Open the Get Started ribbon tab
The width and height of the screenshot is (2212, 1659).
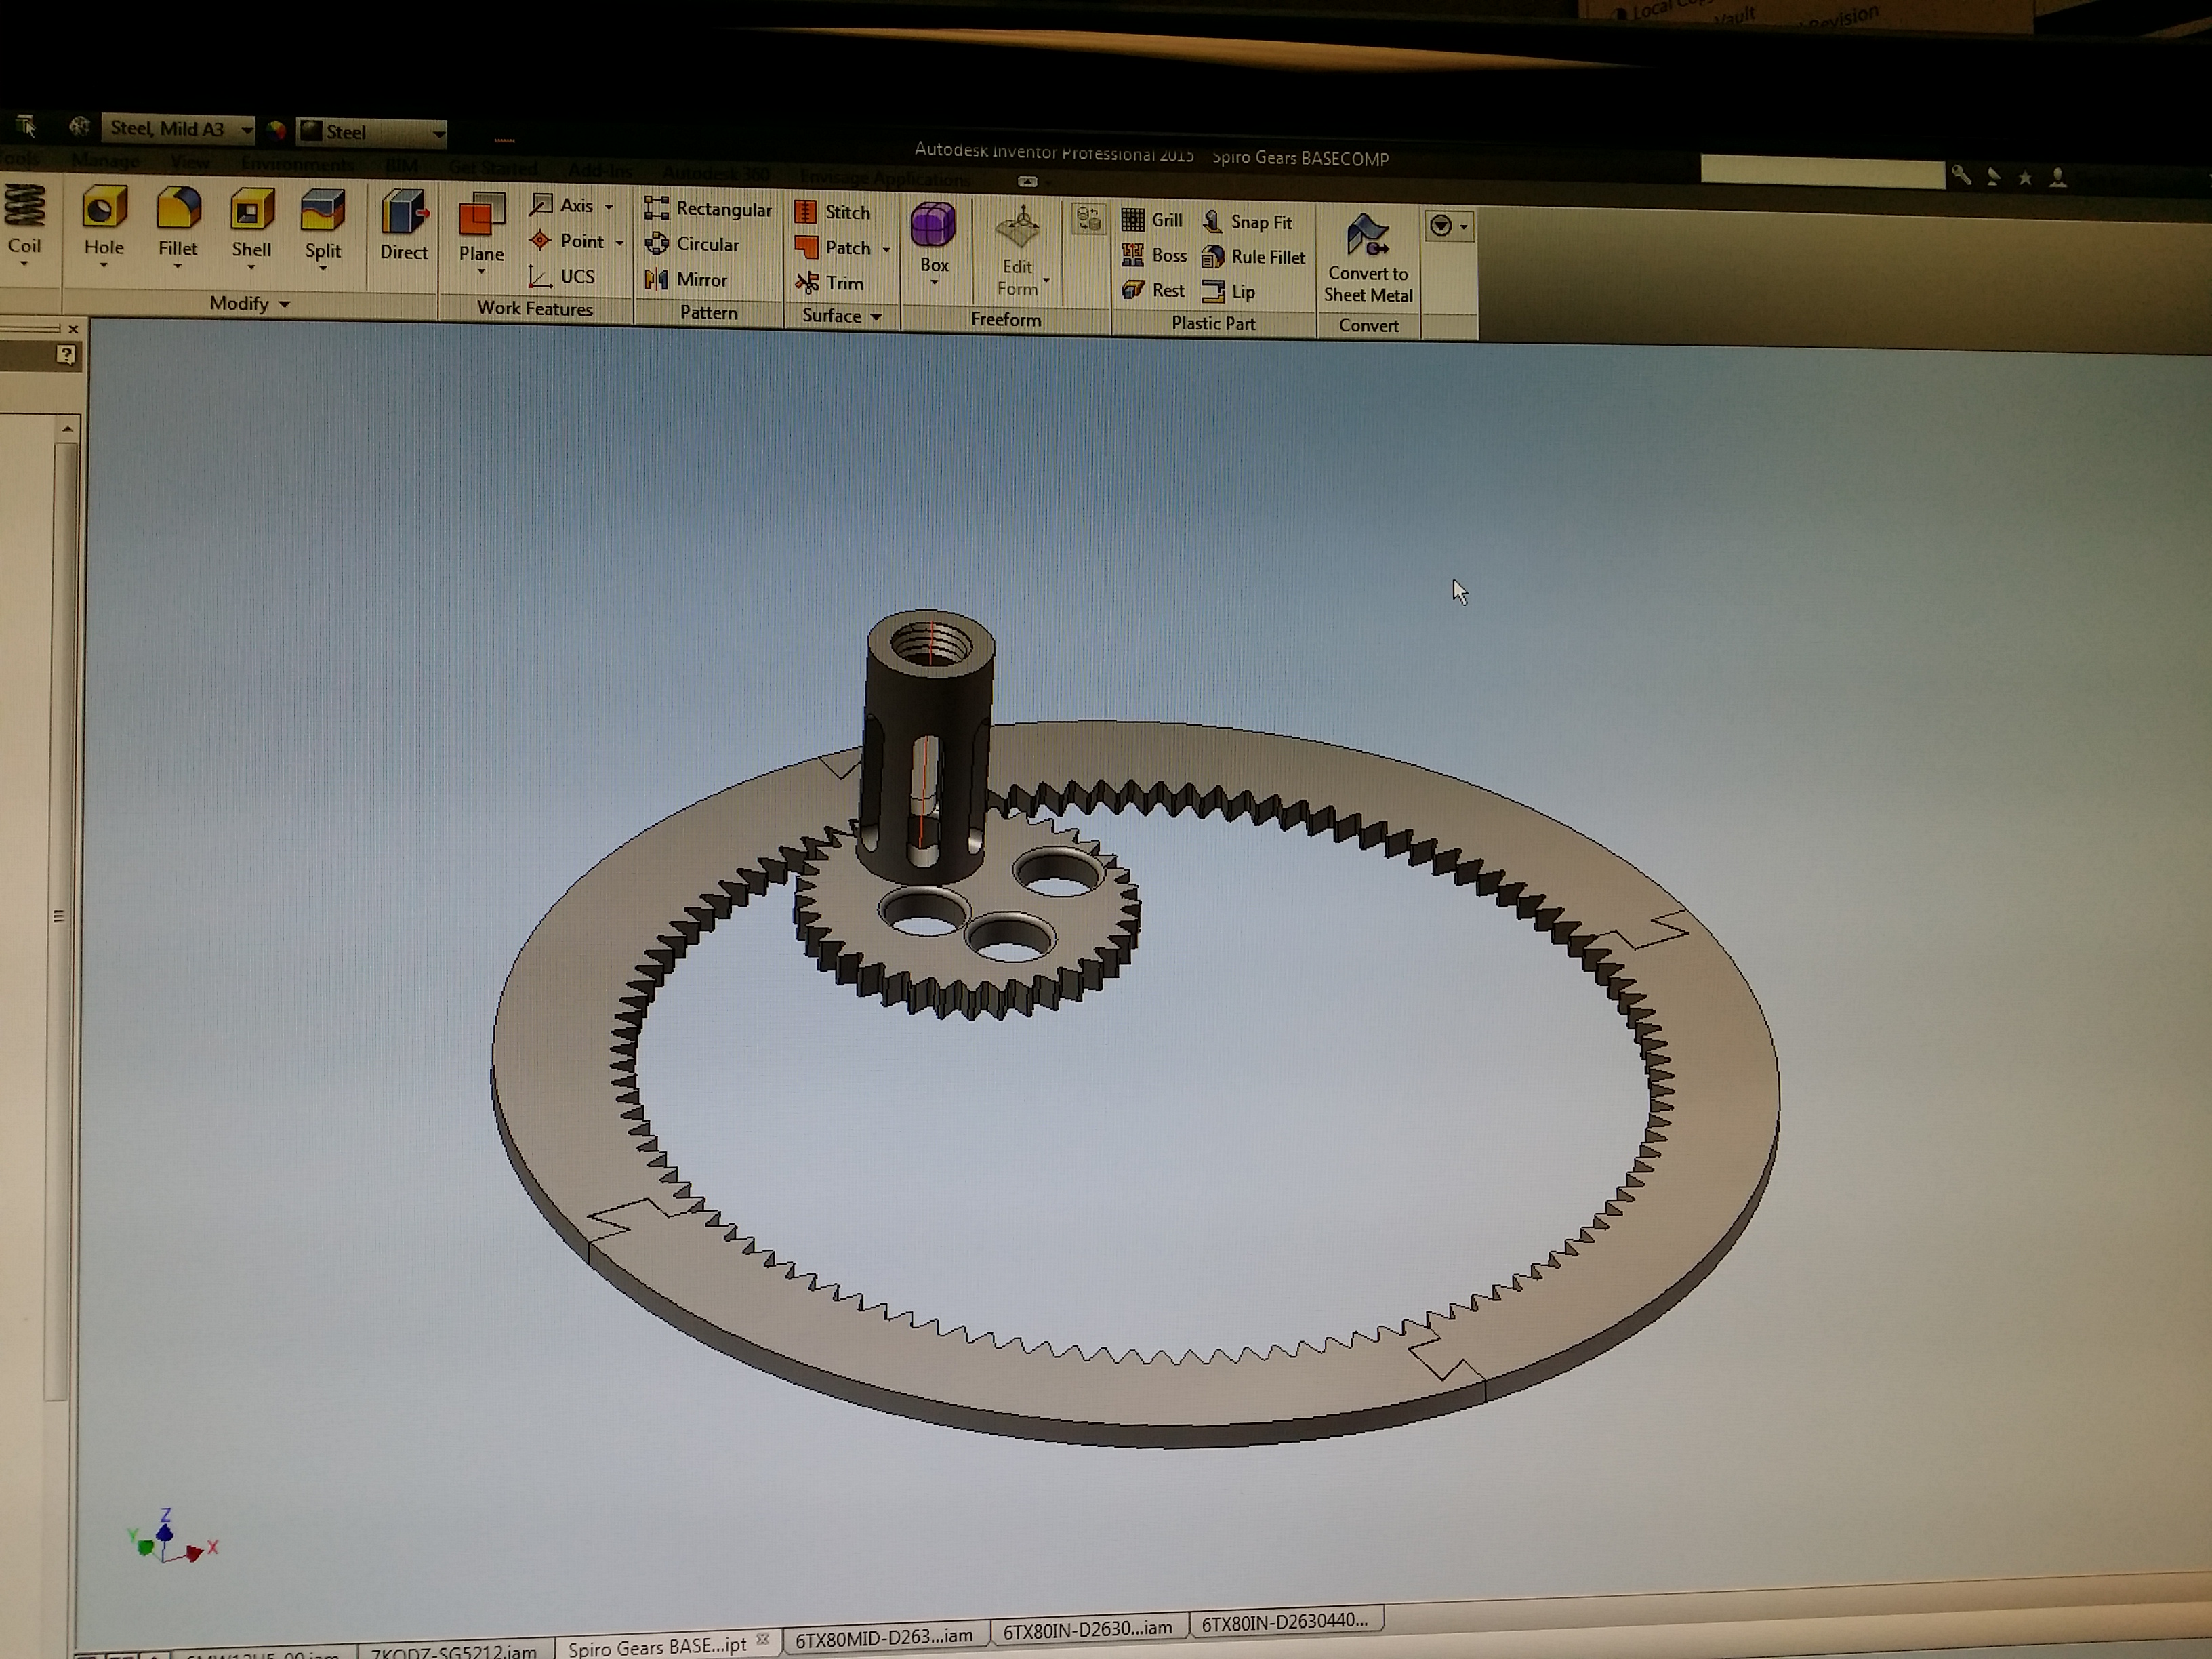click(493, 168)
